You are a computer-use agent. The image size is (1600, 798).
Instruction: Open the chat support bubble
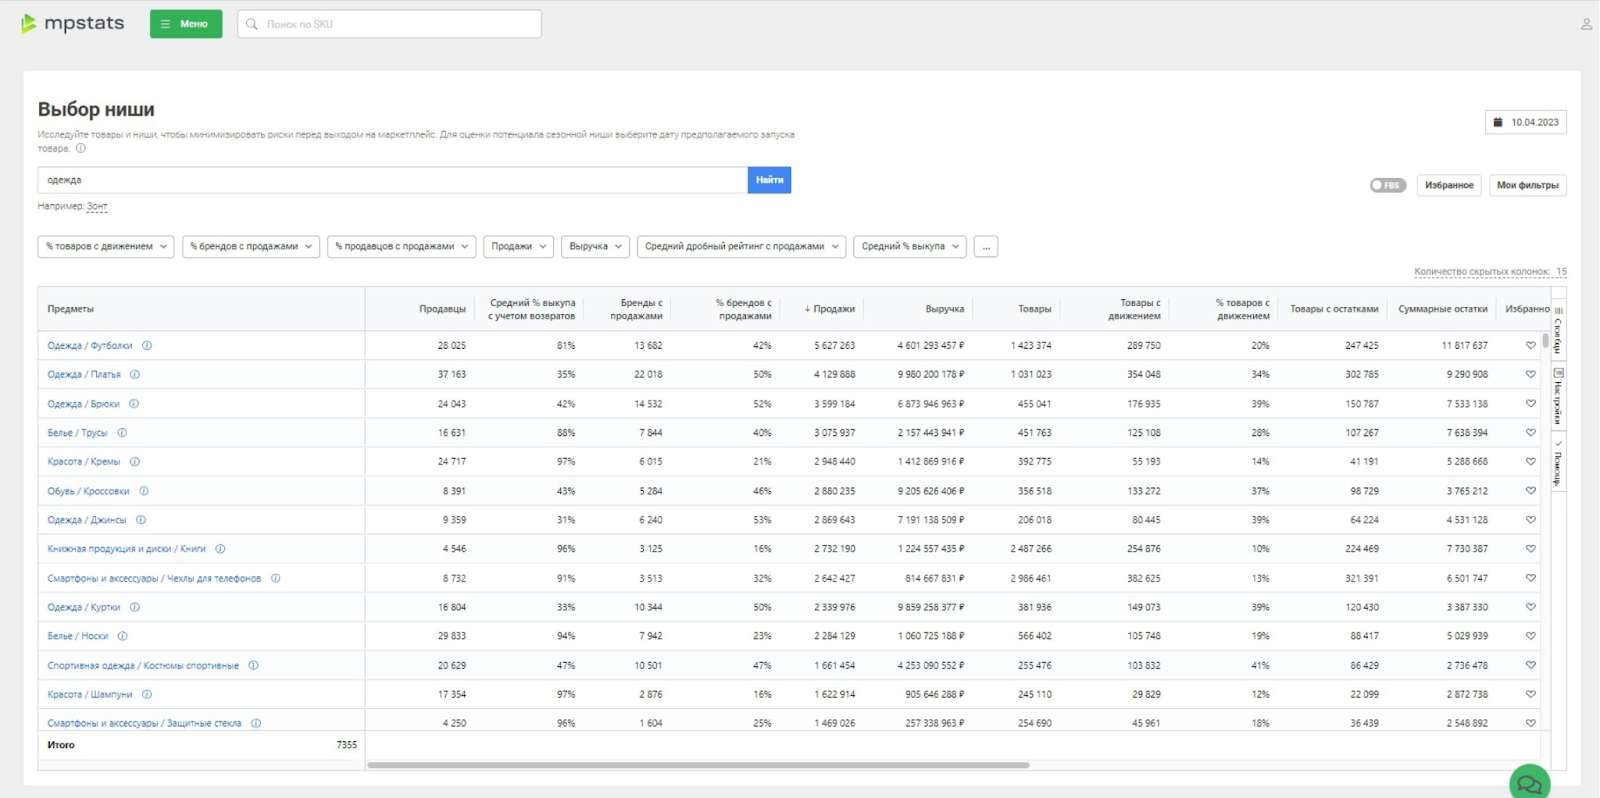point(1529,783)
